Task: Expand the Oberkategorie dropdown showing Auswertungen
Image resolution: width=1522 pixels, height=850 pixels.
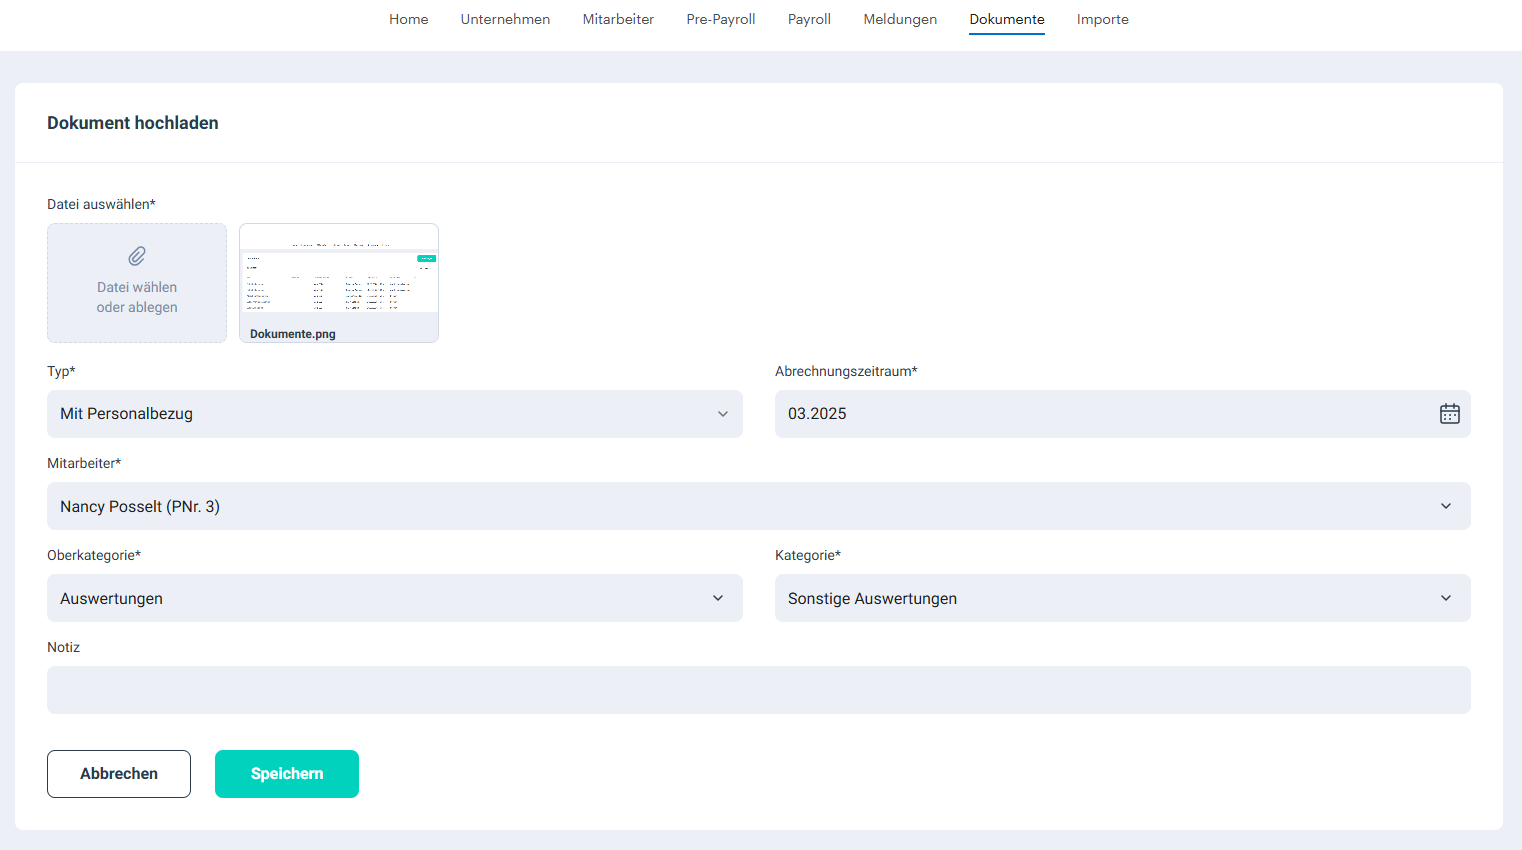Action: pyautogui.click(x=394, y=598)
